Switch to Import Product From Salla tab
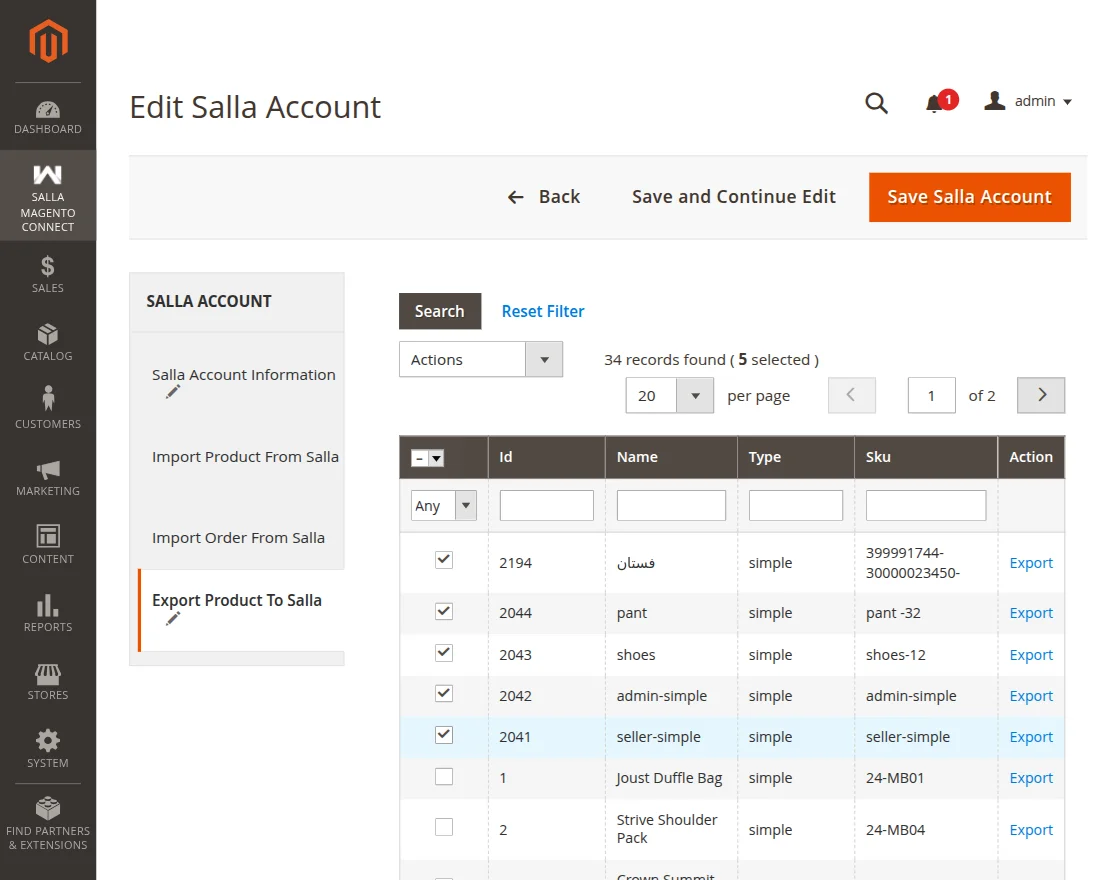This screenshot has height=880, width=1120. [x=245, y=457]
